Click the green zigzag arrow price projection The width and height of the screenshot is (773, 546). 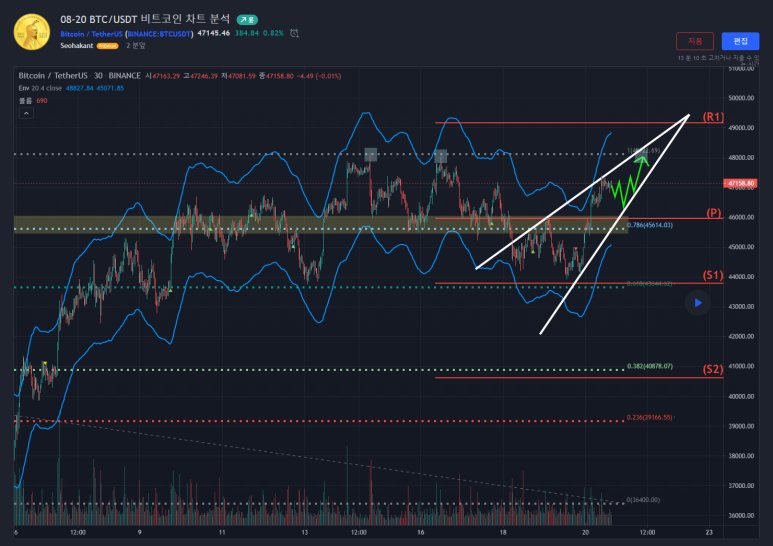632,181
